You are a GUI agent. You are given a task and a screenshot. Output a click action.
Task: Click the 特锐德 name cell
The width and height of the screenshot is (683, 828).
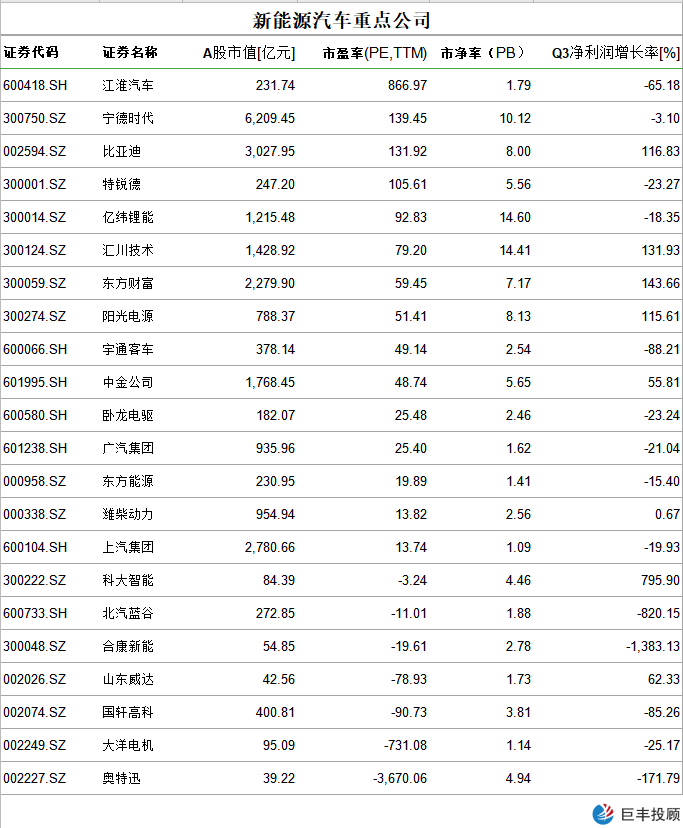[121, 184]
